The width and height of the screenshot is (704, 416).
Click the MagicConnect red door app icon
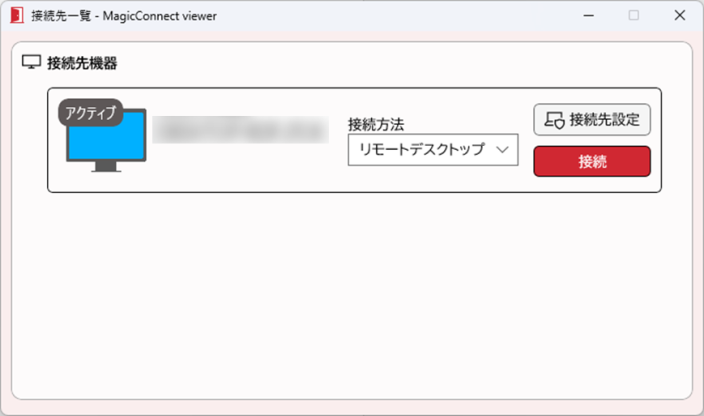tap(17, 15)
